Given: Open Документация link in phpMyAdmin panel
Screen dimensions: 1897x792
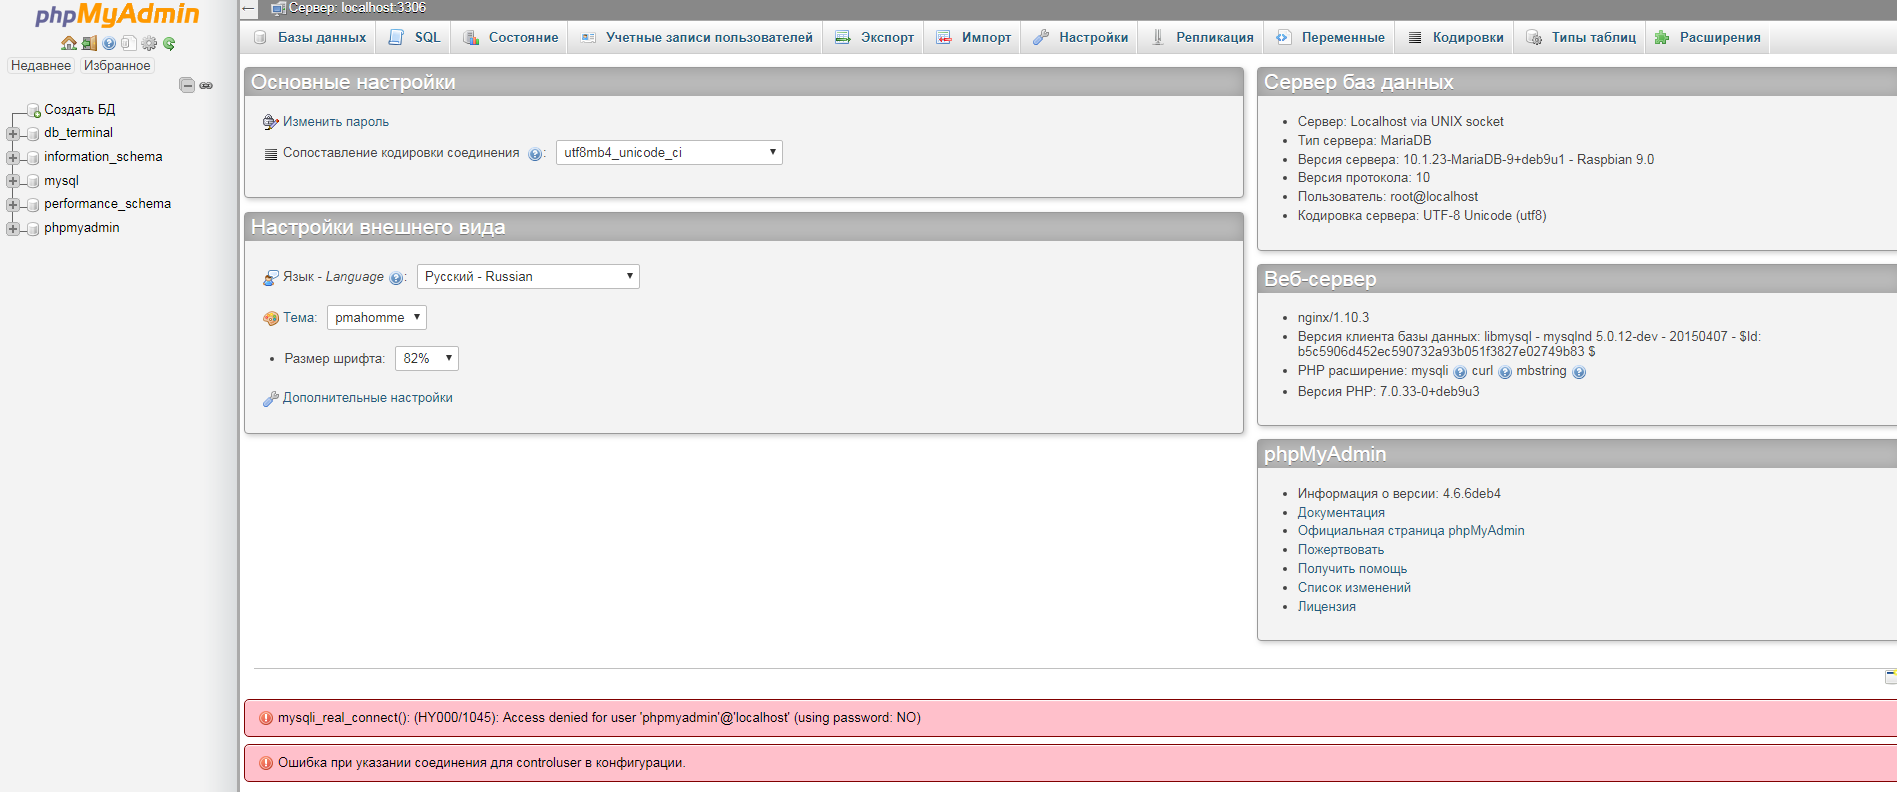Looking at the screenshot, I should point(1341,512).
